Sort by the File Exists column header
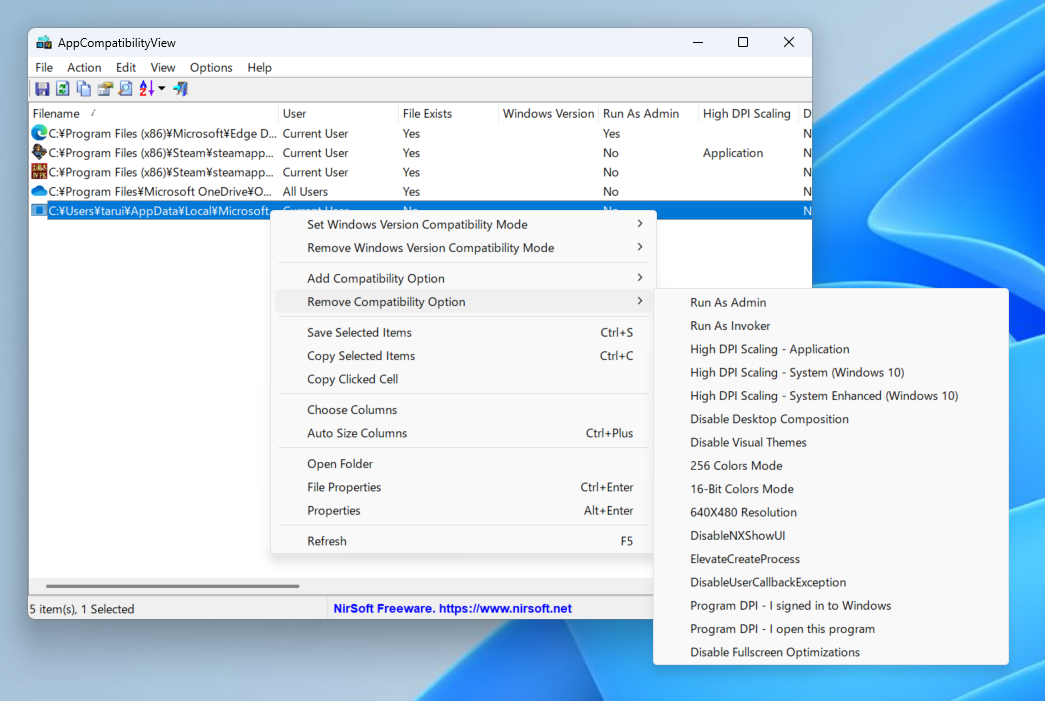Image resolution: width=1045 pixels, height=701 pixels. pos(448,113)
